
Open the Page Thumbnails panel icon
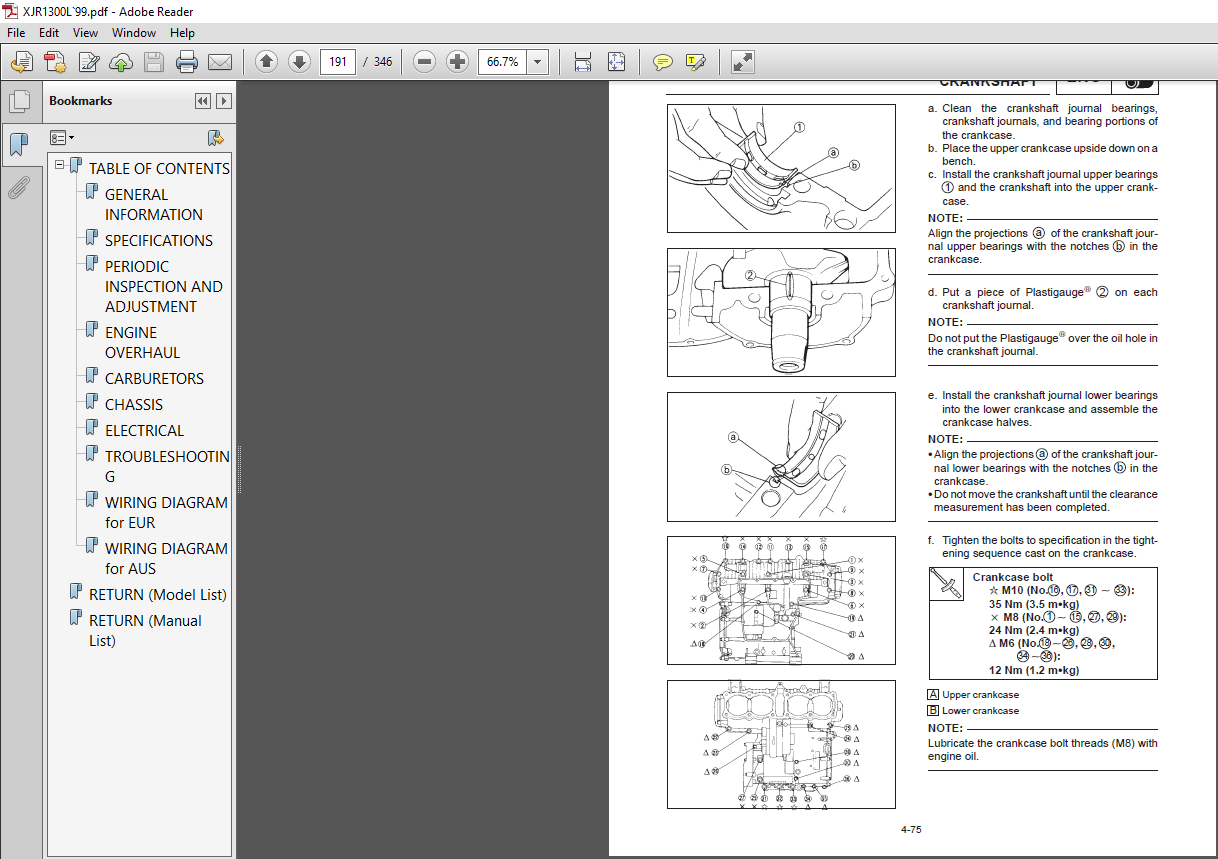pyautogui.click(x=19, y=101)
